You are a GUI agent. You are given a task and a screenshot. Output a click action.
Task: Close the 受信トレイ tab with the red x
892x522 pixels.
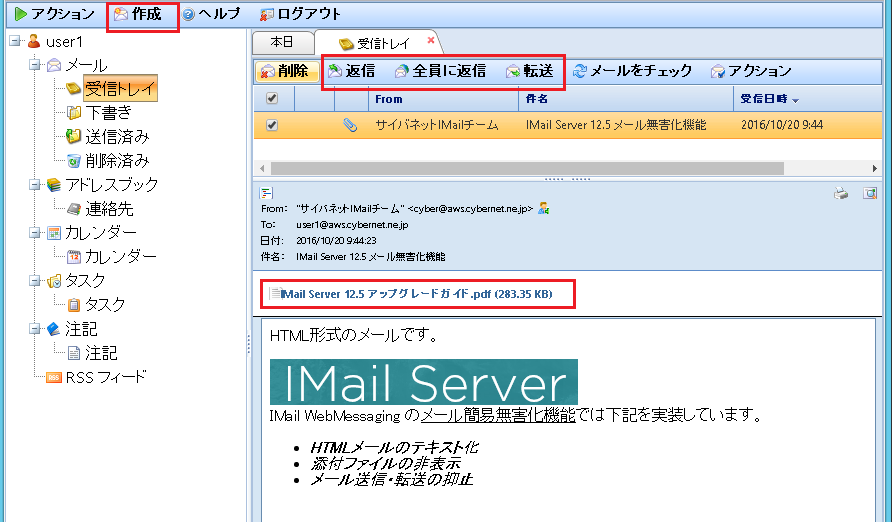coord(431,40)
